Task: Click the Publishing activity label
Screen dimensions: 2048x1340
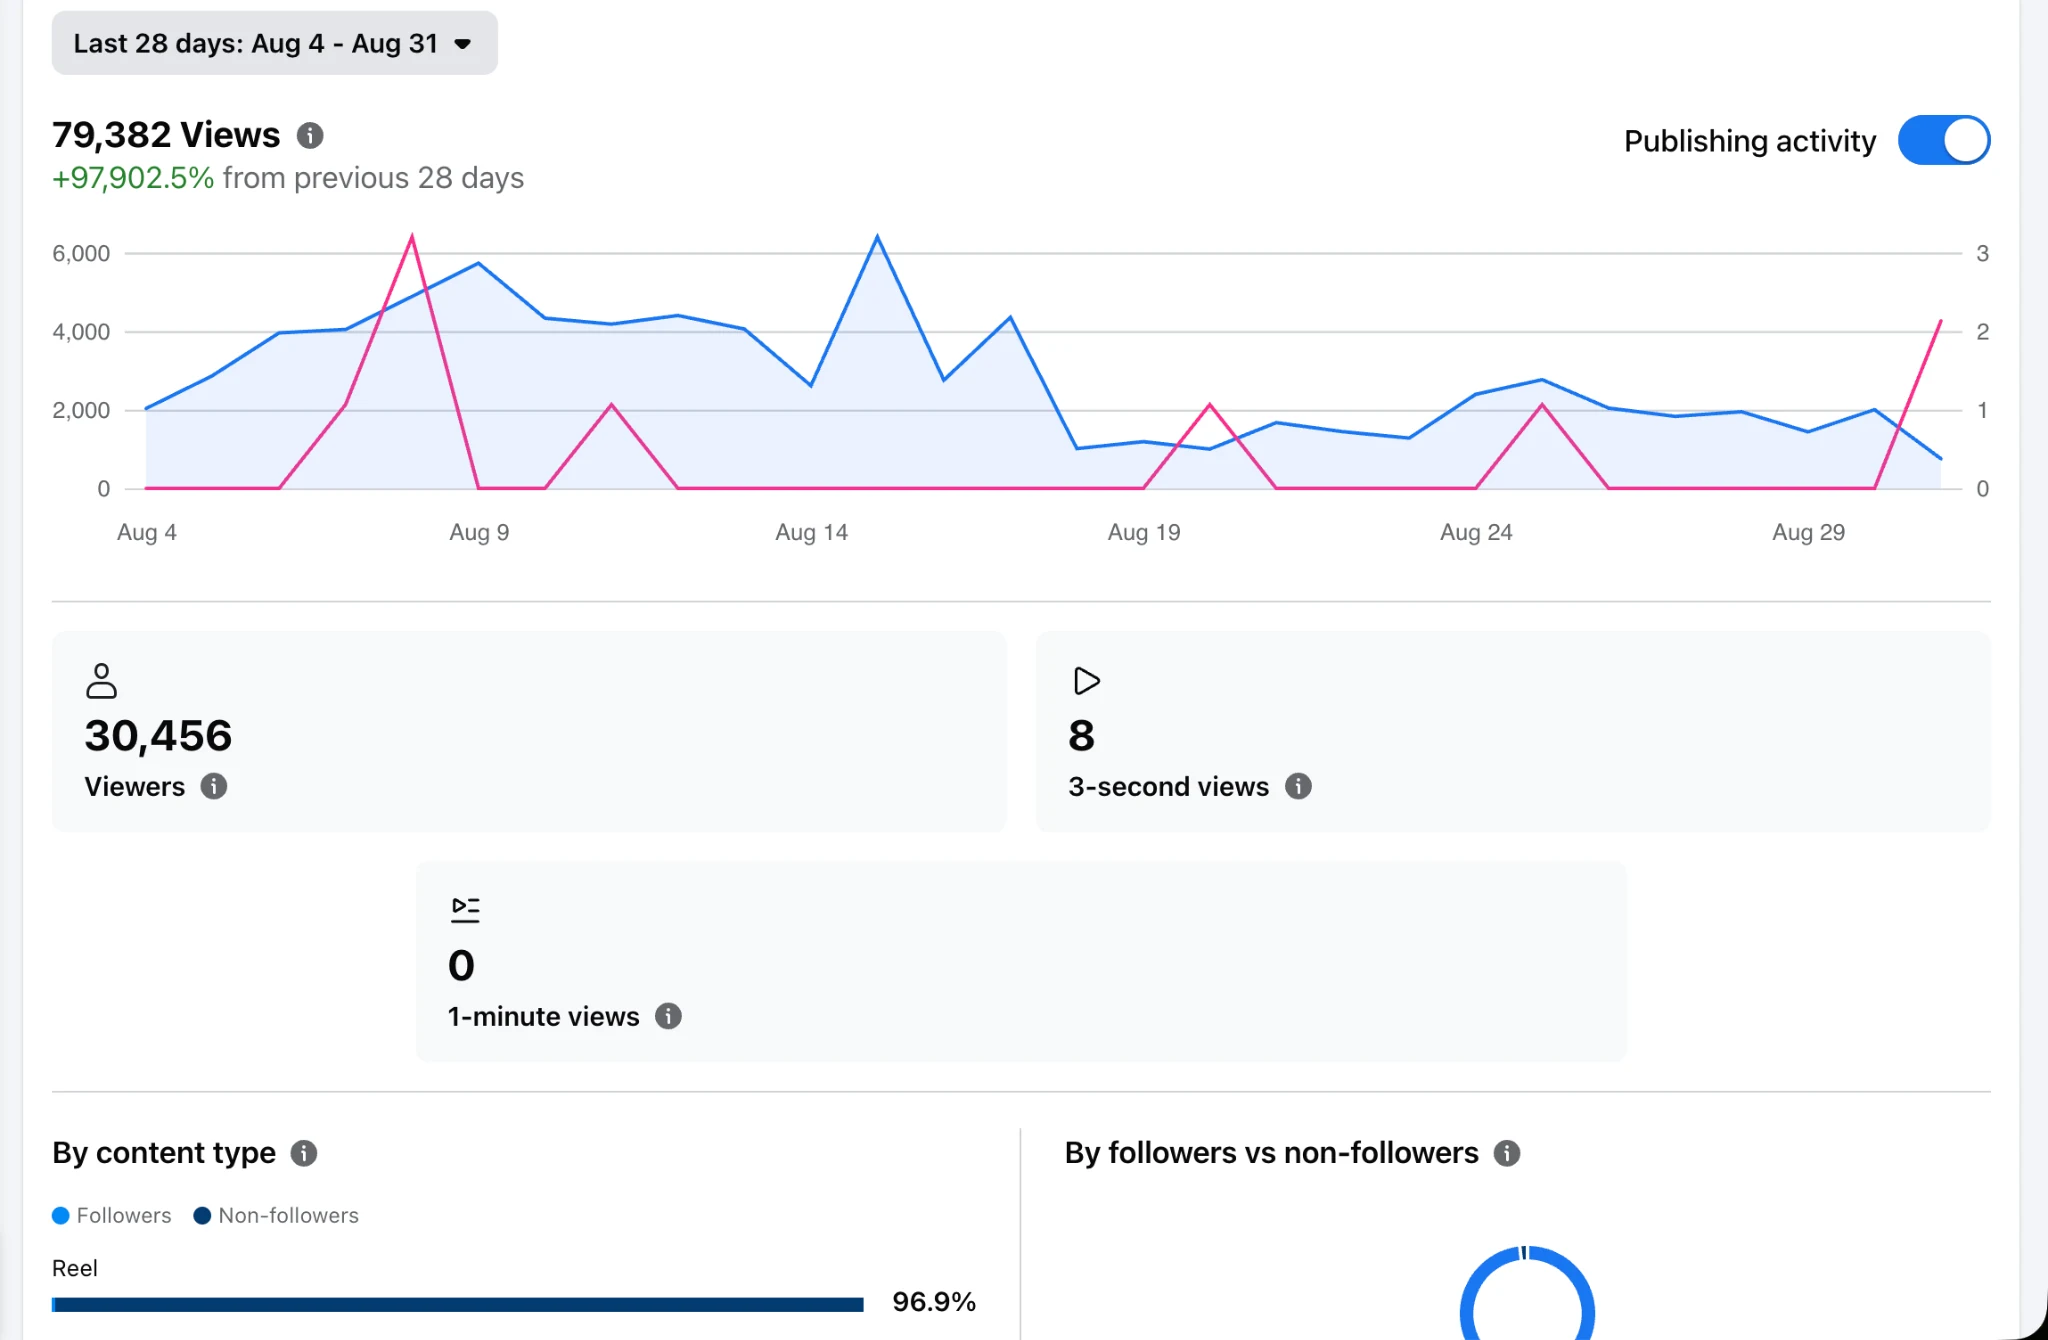Action: [1750, 141]
